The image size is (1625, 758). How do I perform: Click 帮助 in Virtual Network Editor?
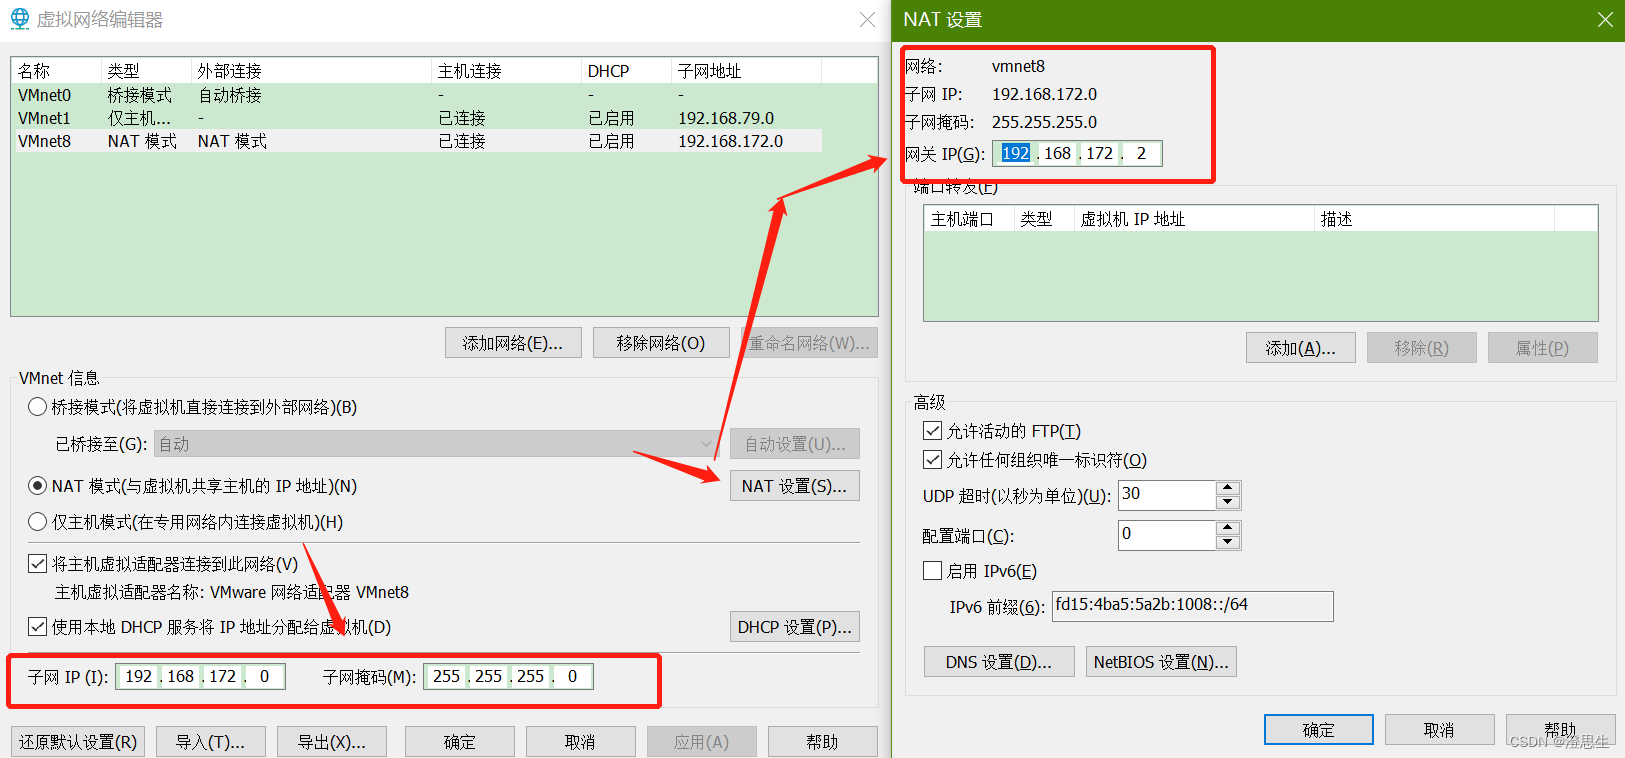click(x=823, y=742)
